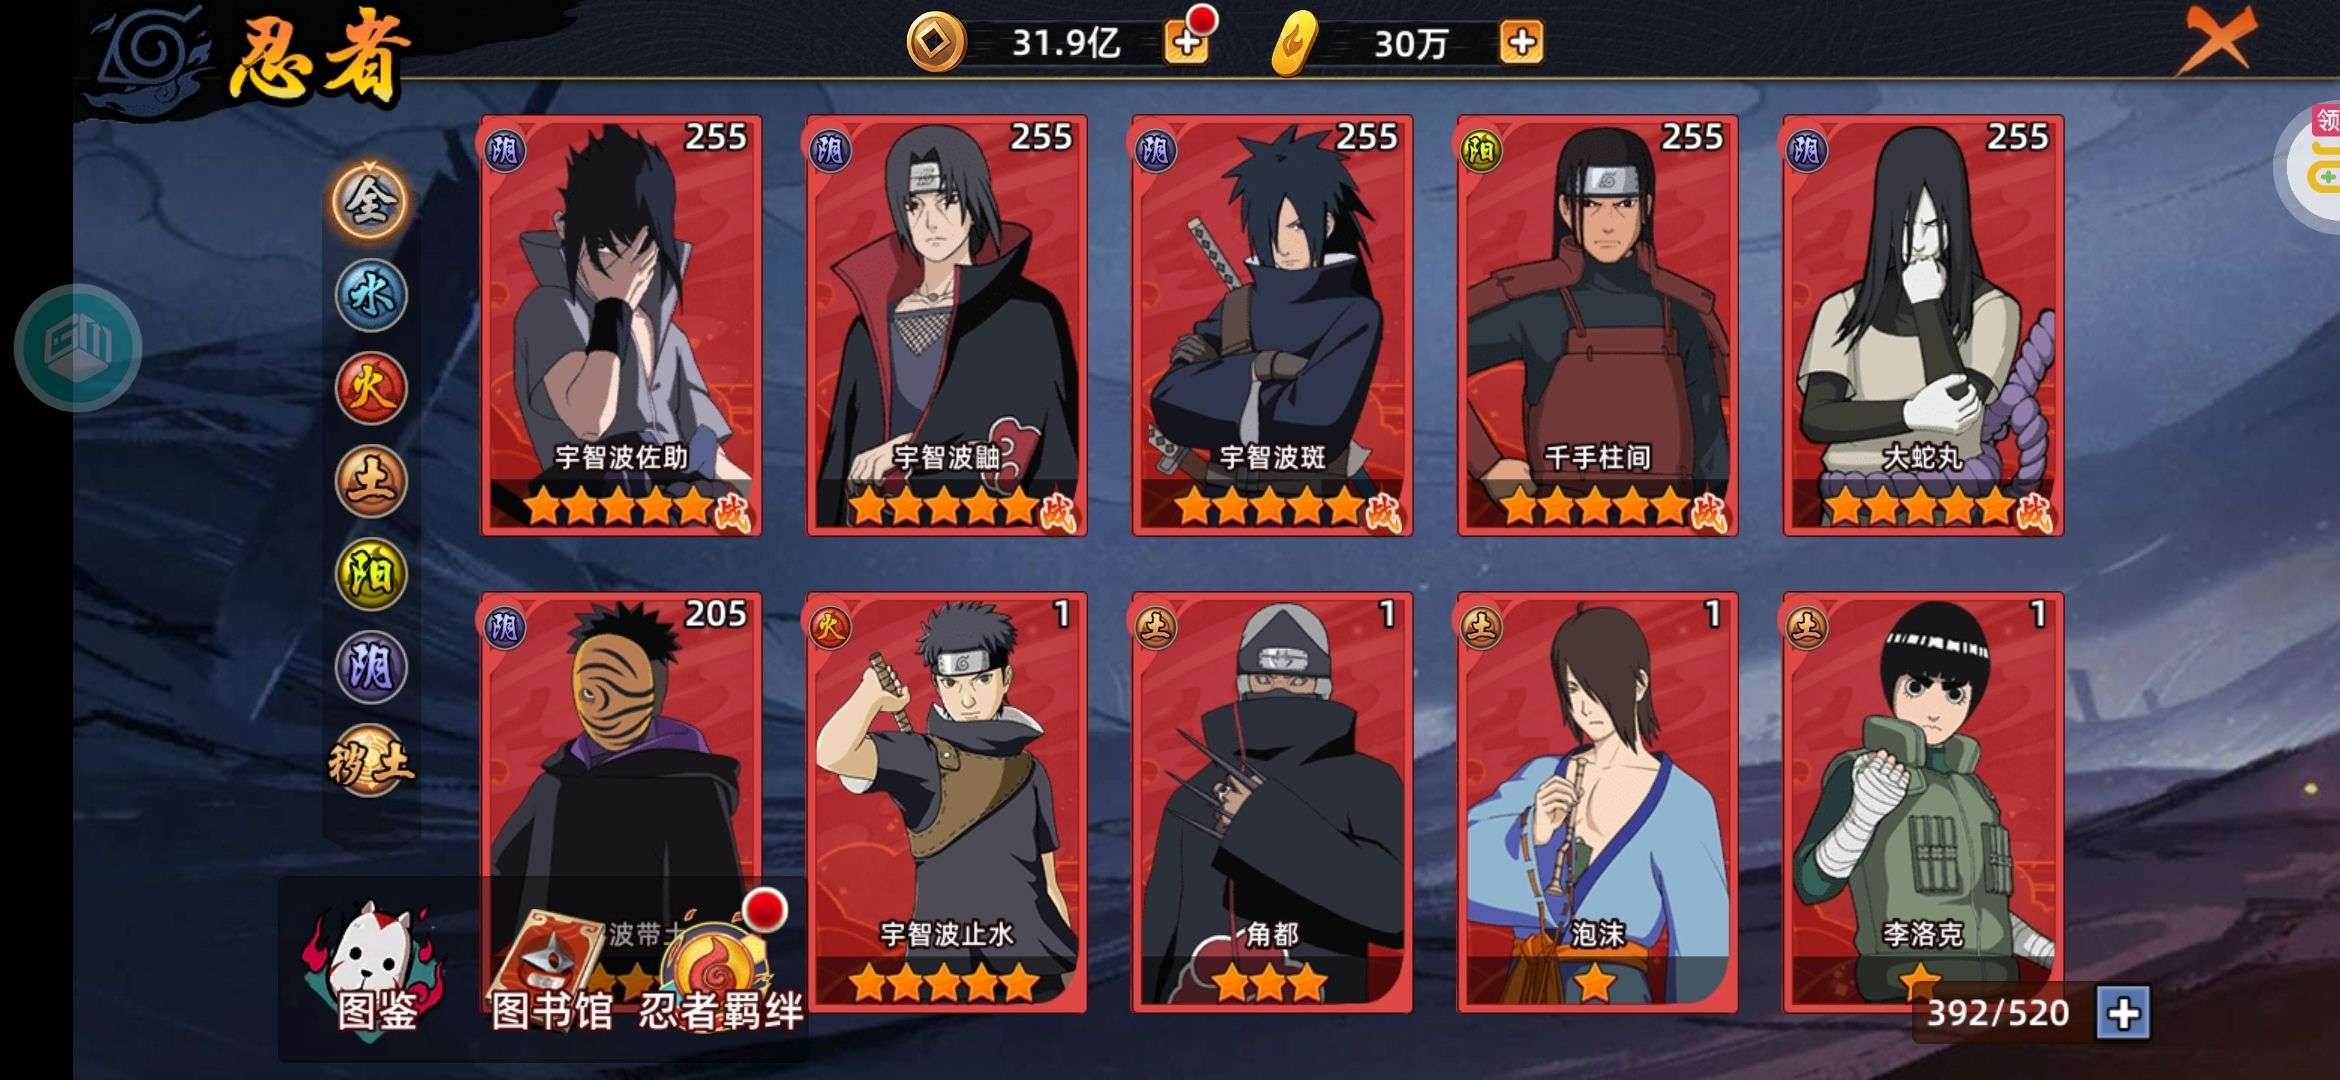Select the 李洛克 ninja card
This screenshot has width=2340, height=1080.
coord(1922,802)
